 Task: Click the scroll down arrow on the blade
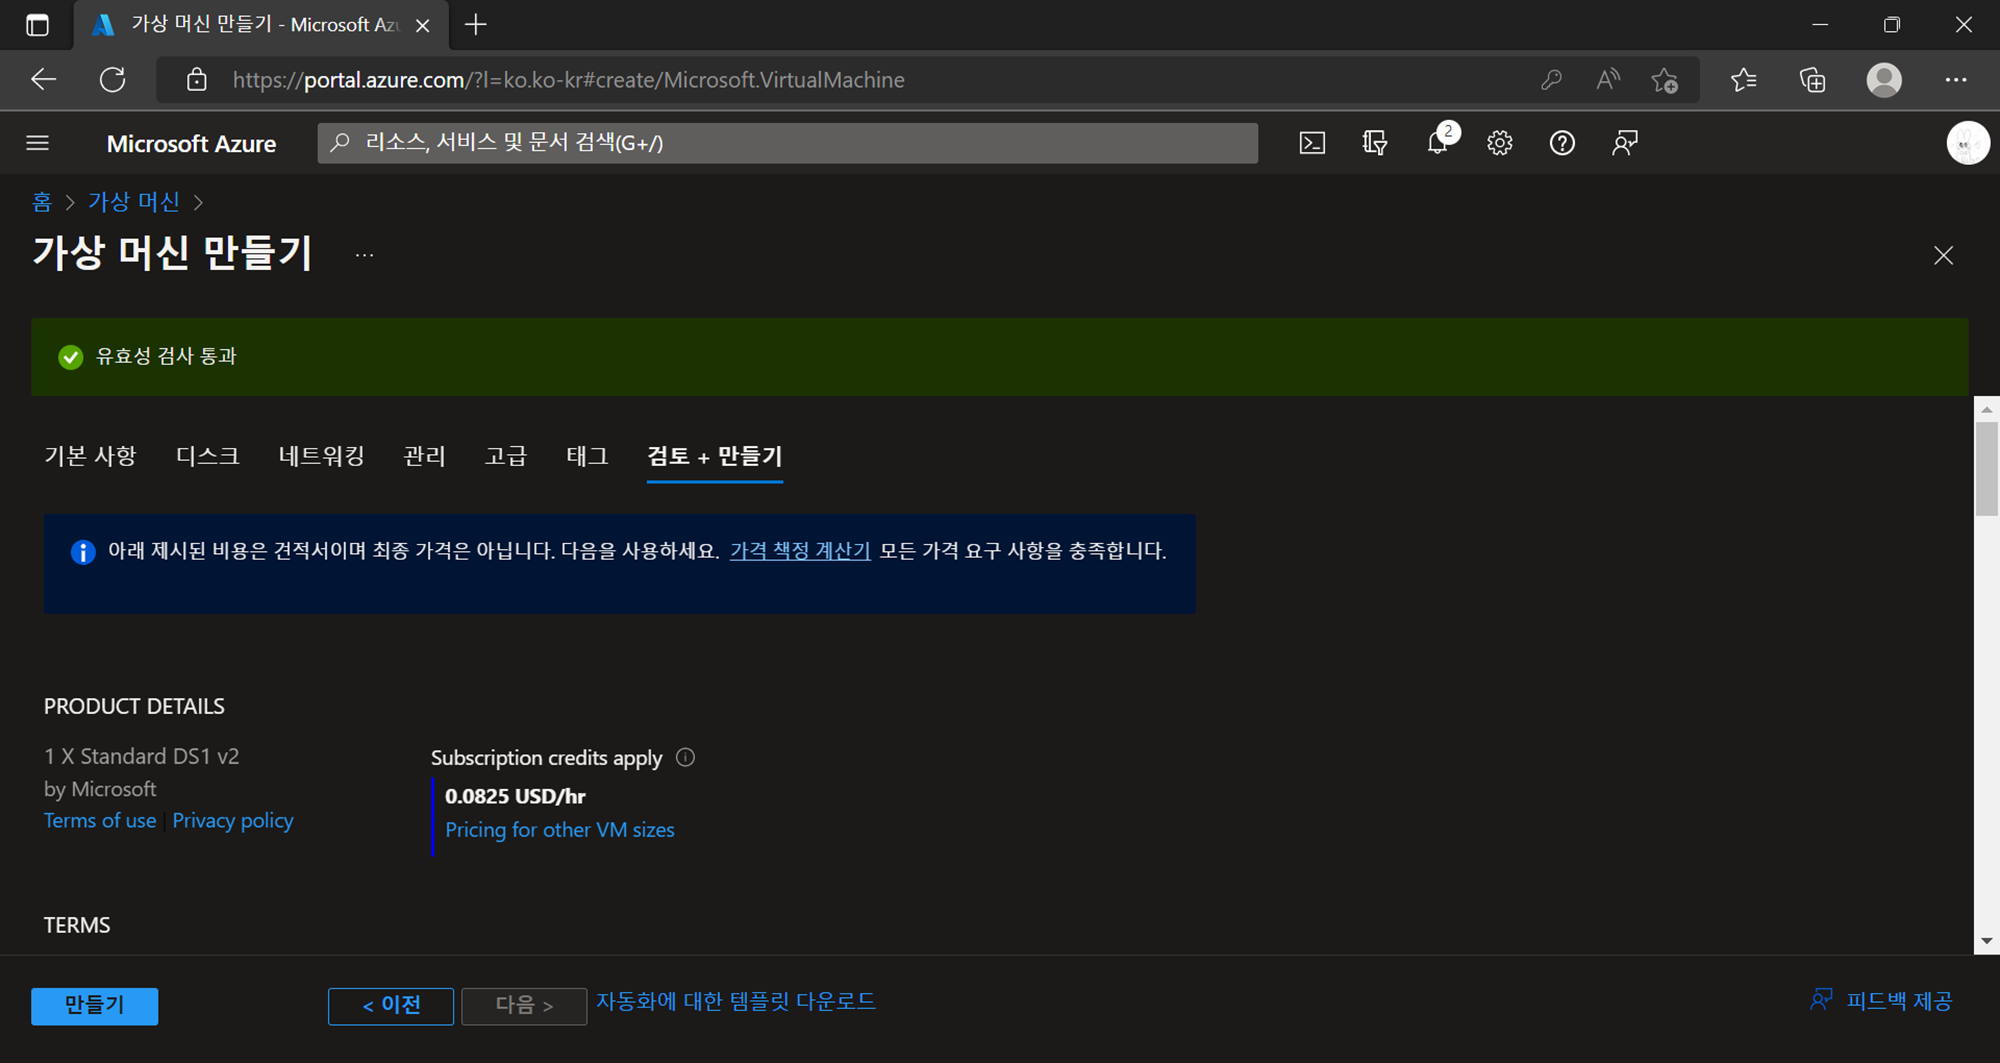(1986, 941)
